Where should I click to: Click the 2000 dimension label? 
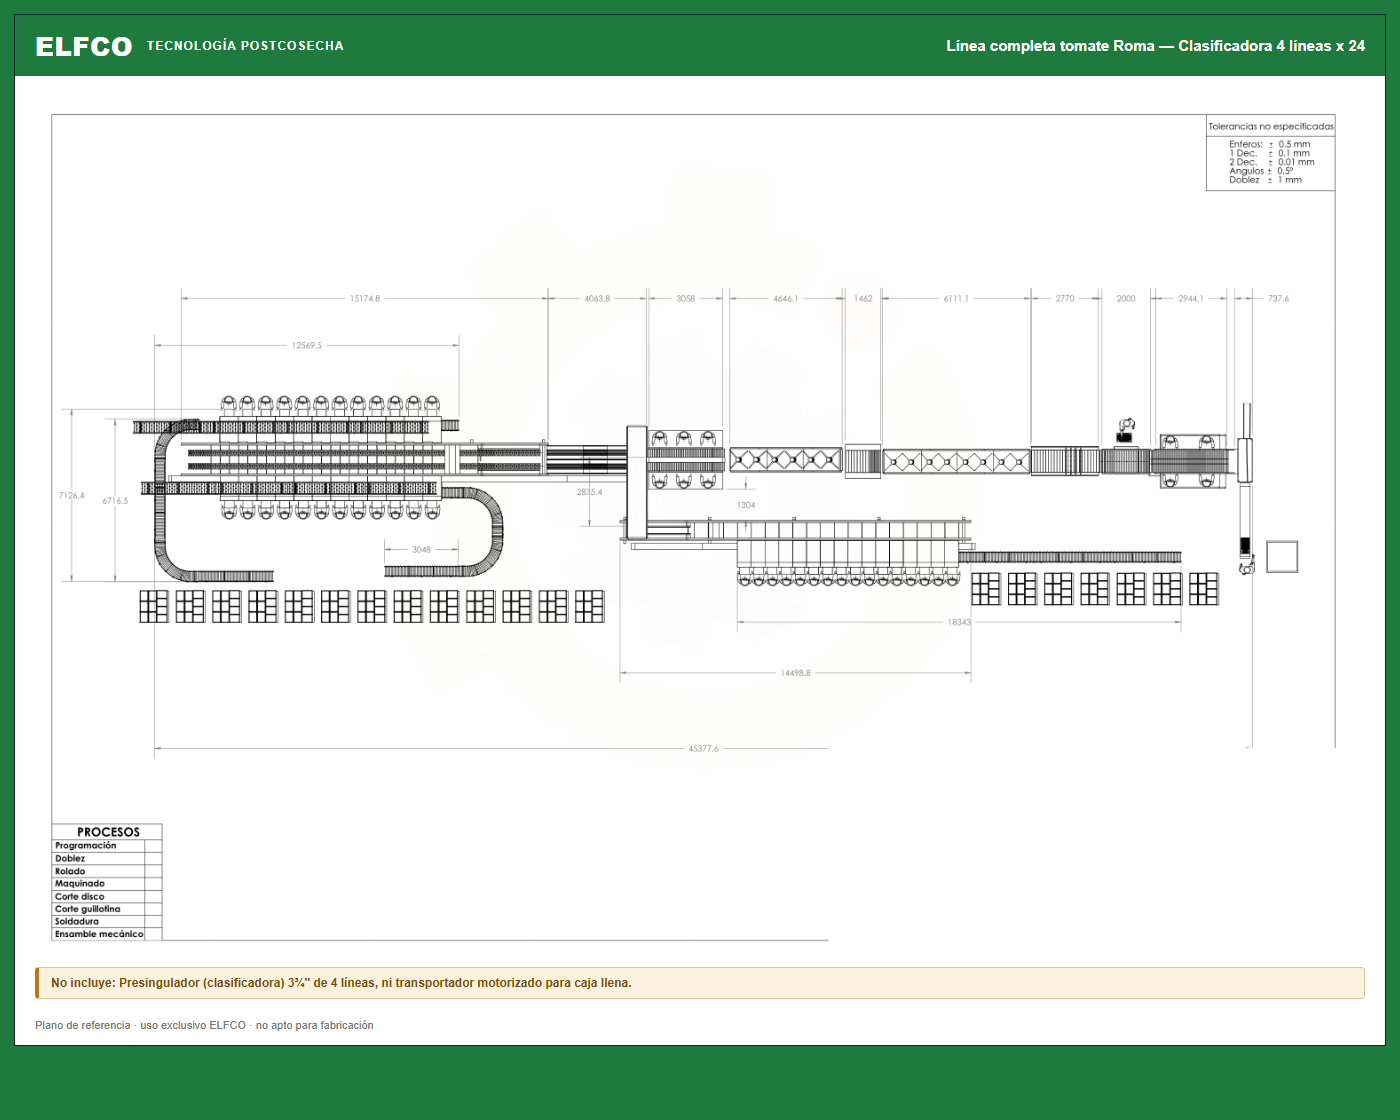(1126, 299)
